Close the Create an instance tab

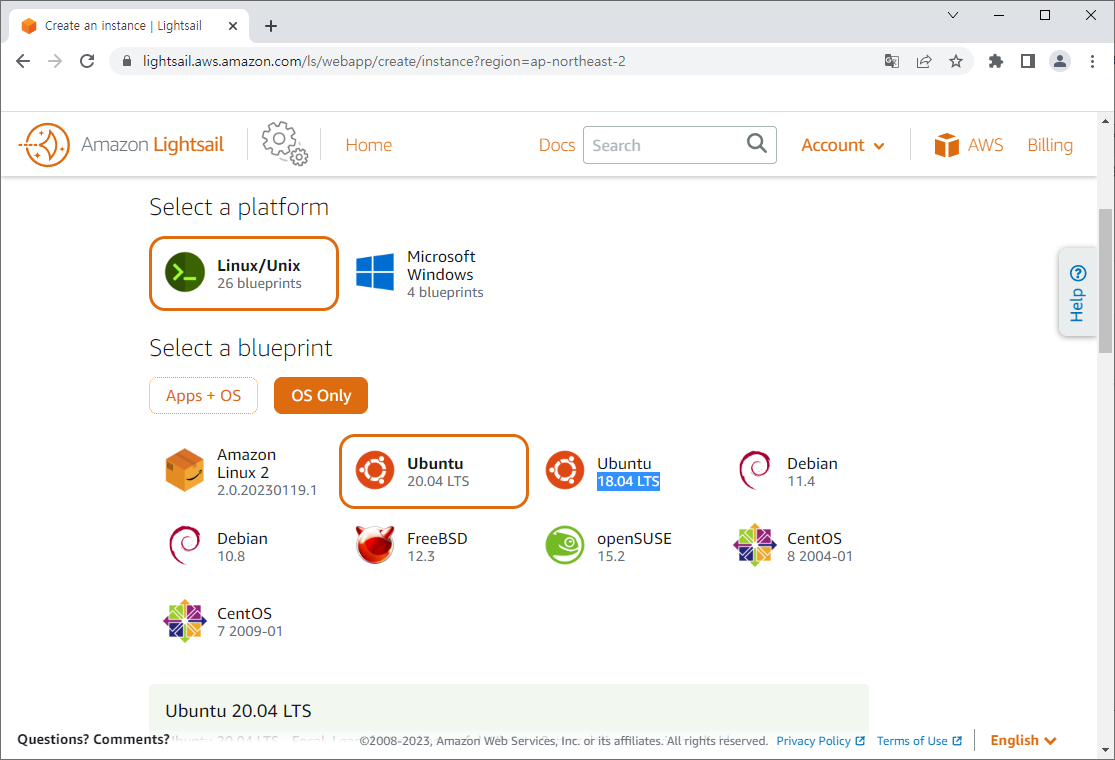233,26
